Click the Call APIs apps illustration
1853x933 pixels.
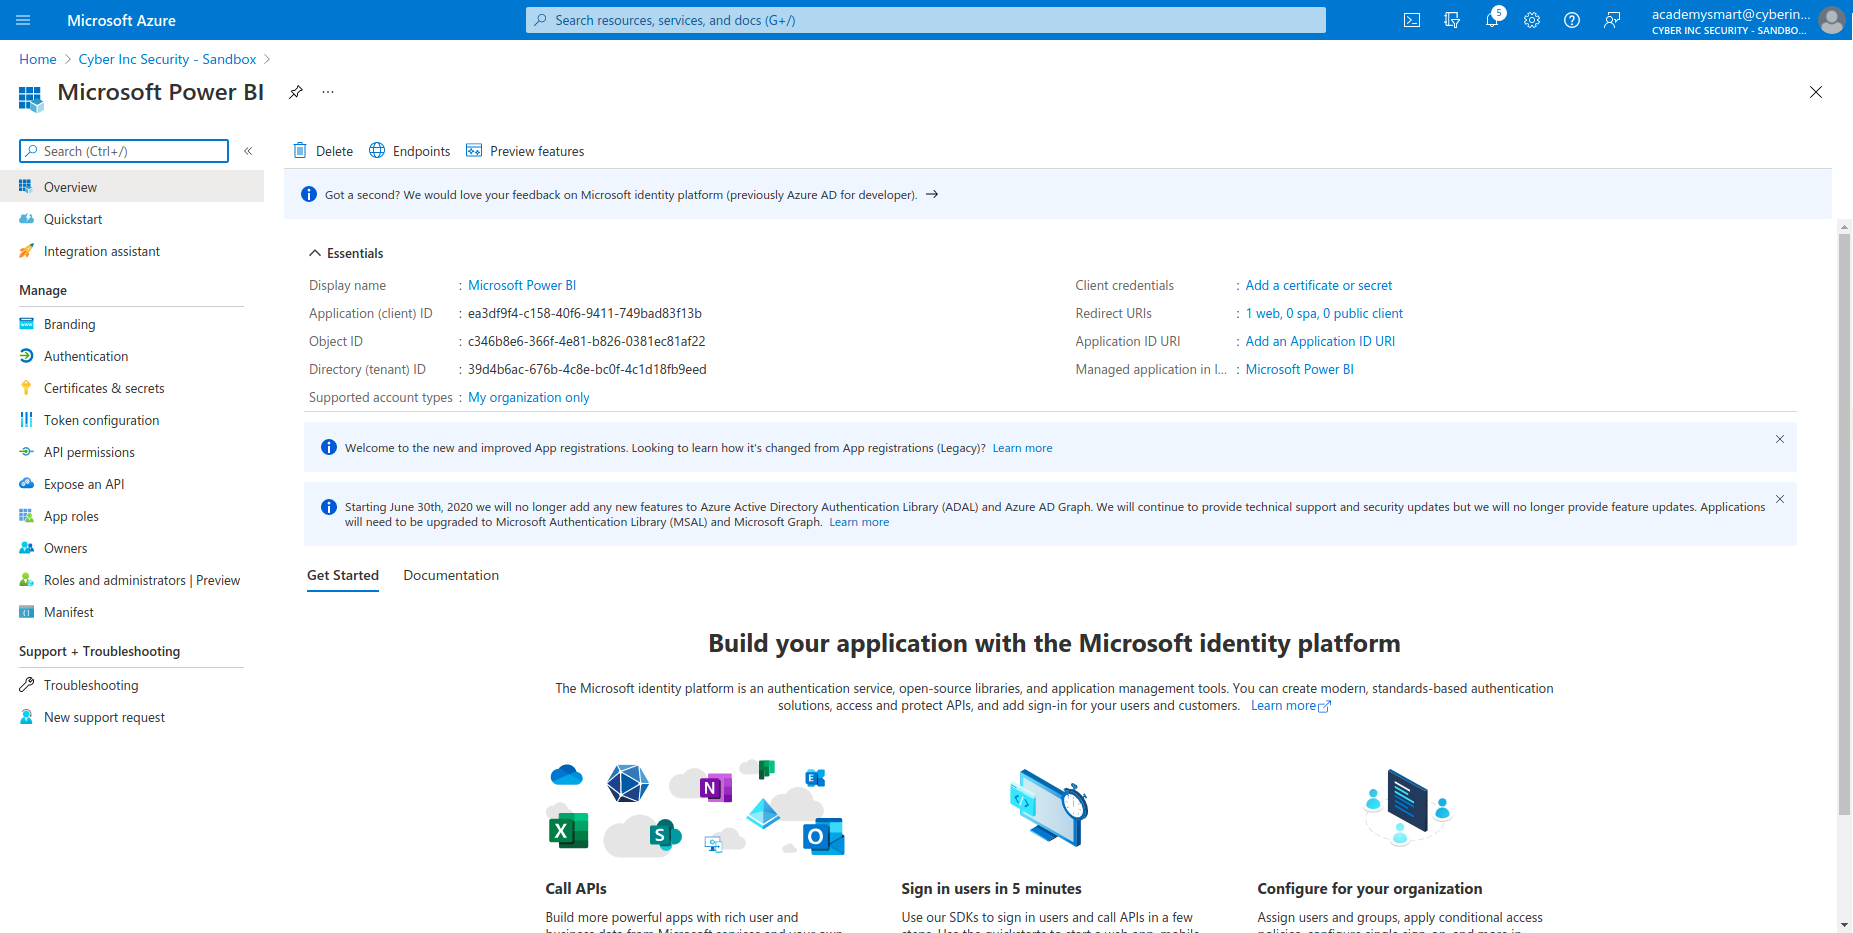pos(696,808)
